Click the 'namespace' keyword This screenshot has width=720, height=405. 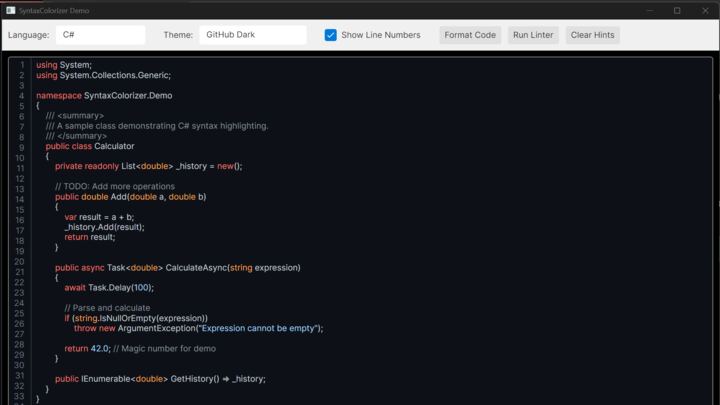[59, 96]
